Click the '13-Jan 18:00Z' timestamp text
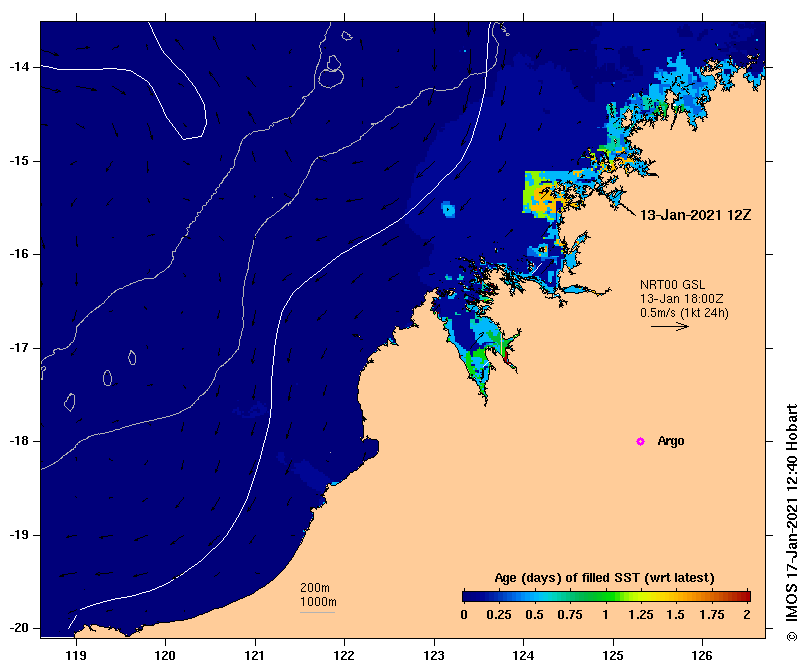809x672 pixels. (681, 298)
